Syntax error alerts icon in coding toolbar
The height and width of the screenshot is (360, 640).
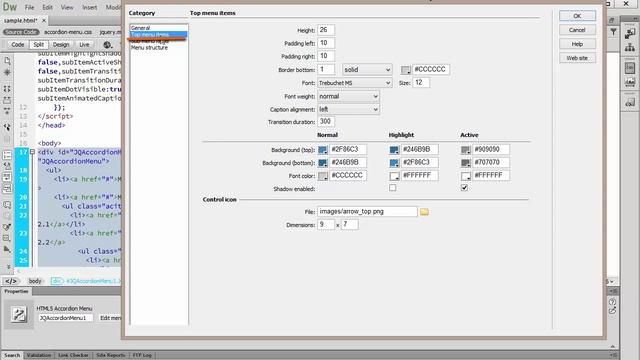(7, 188)
